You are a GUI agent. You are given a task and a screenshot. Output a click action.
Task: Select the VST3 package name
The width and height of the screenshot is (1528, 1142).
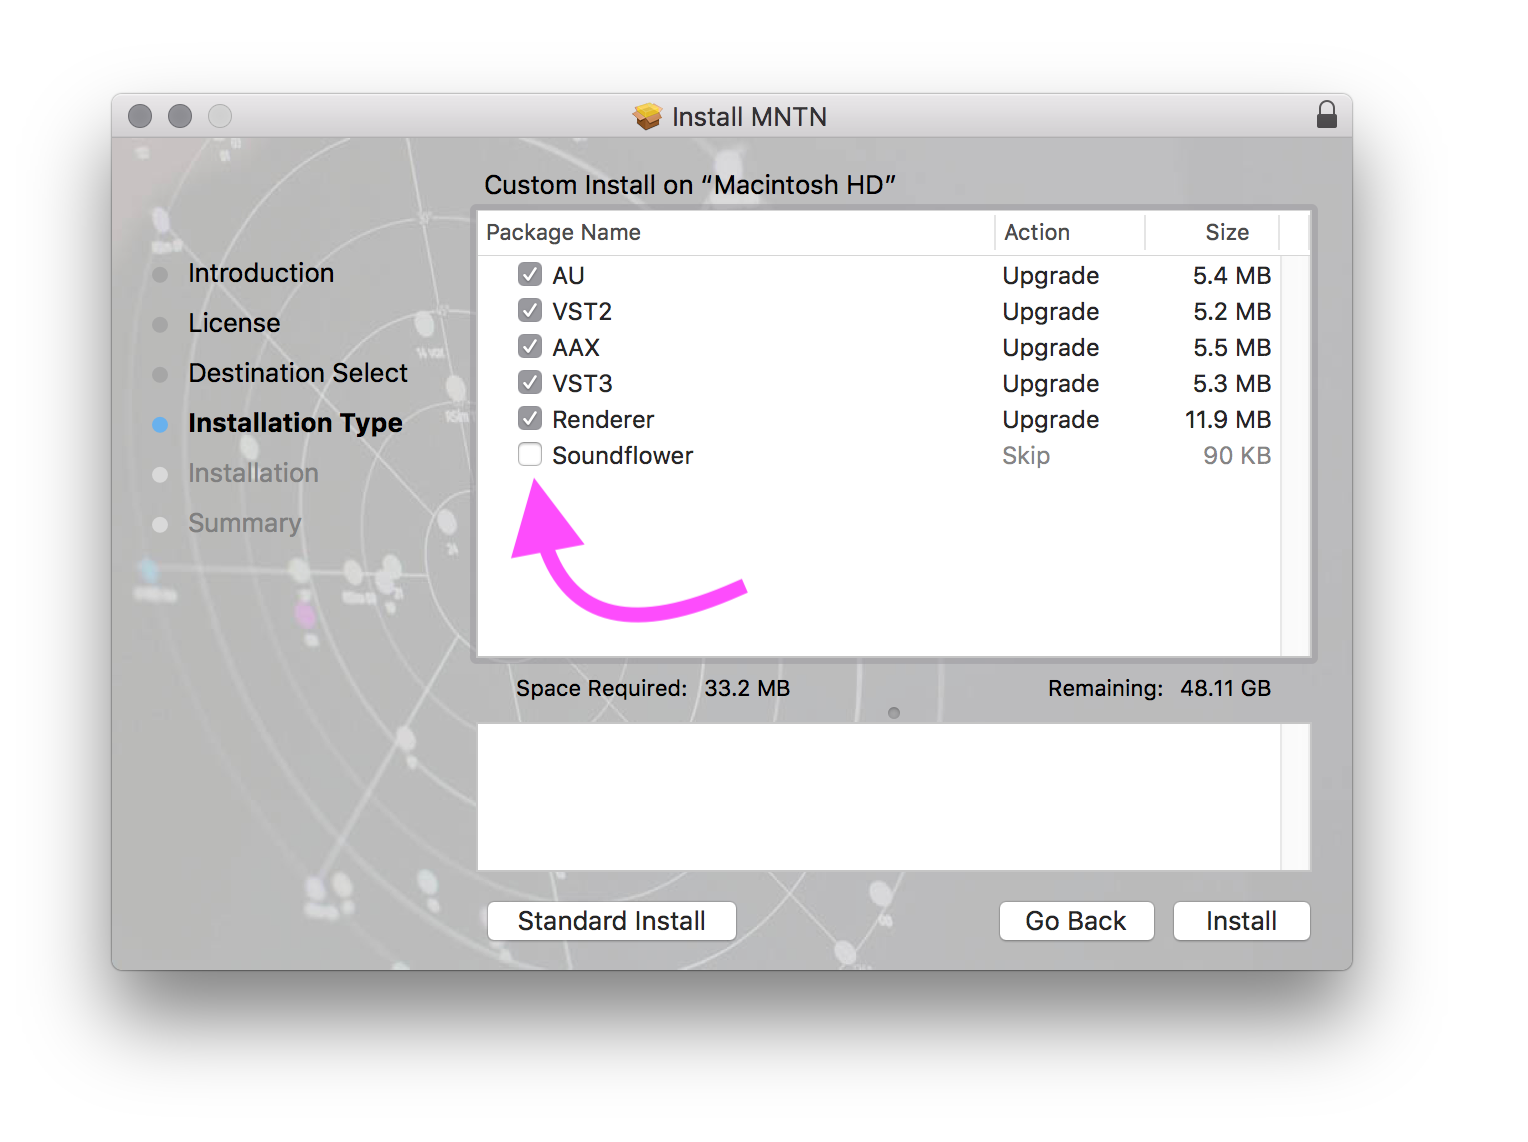pos(582,383)
